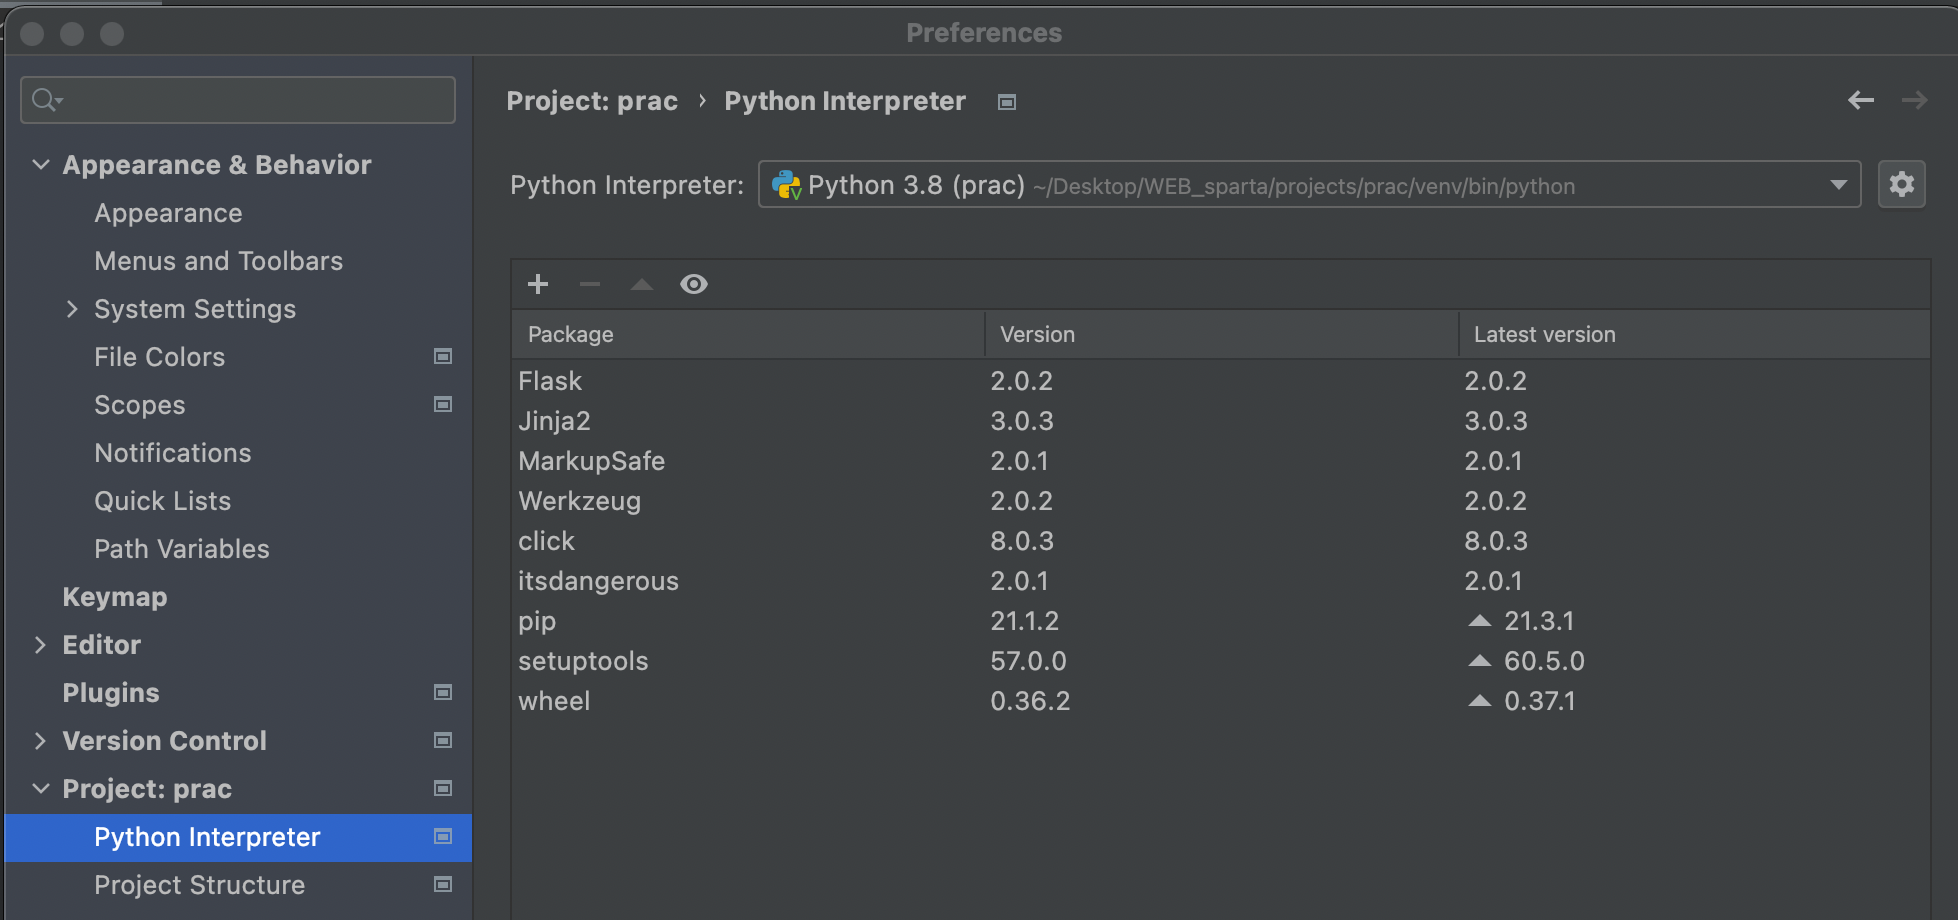Open the interpreter gear settings button

1901,184
